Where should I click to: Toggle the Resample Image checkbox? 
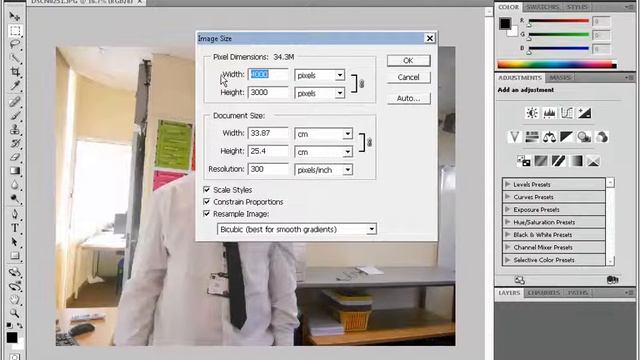207,213
